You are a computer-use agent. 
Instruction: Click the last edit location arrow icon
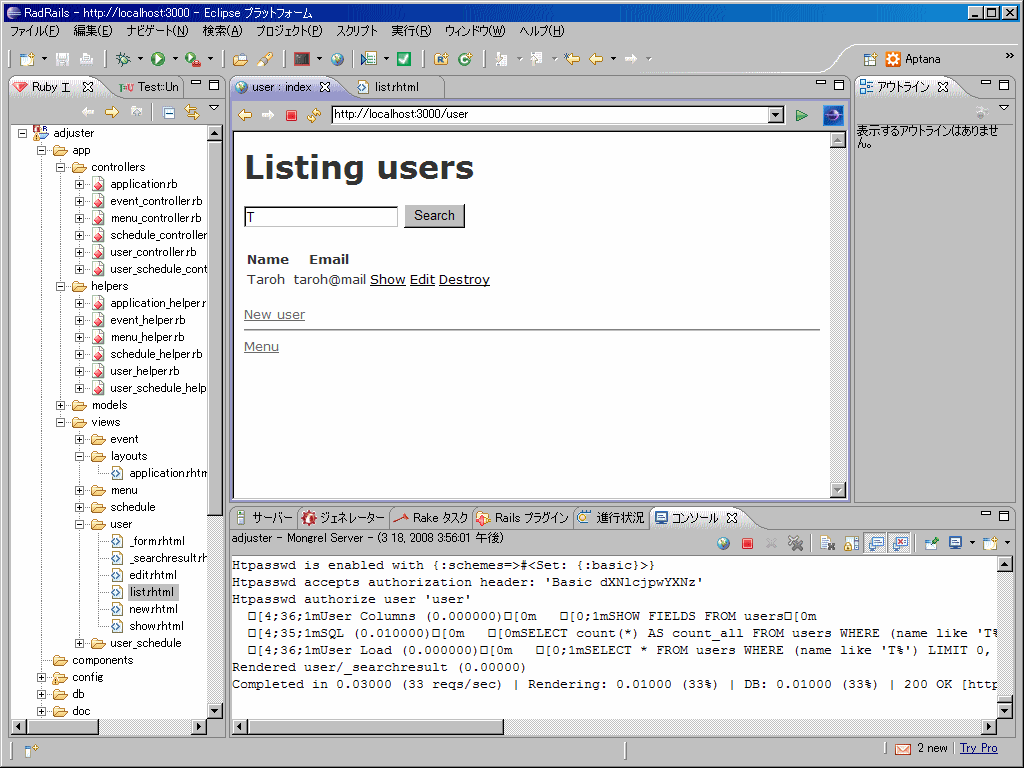tap(572, 59)
